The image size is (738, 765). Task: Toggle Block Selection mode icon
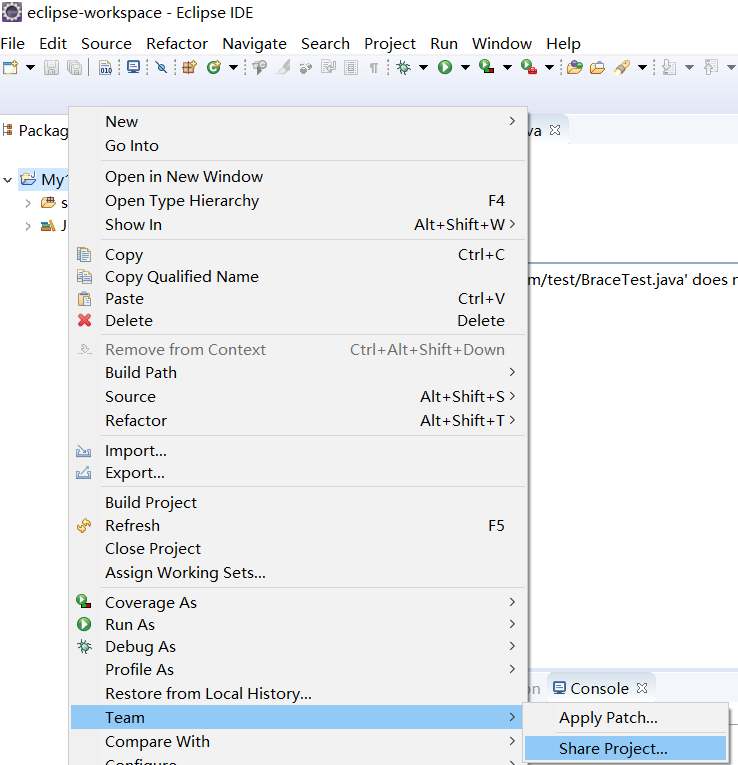(x=351, y=67)
